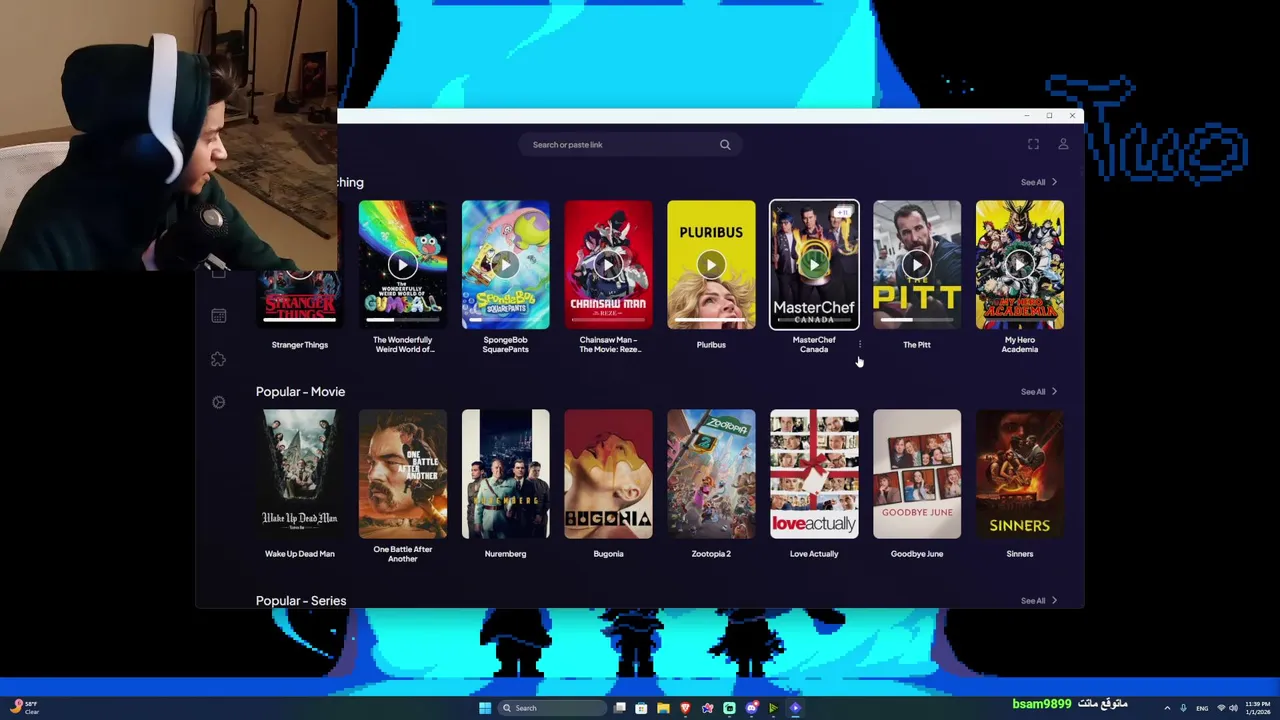Click the Gumball poster watch progress bar
This screenshot has height=720, width=1280.
pos(402,321)
